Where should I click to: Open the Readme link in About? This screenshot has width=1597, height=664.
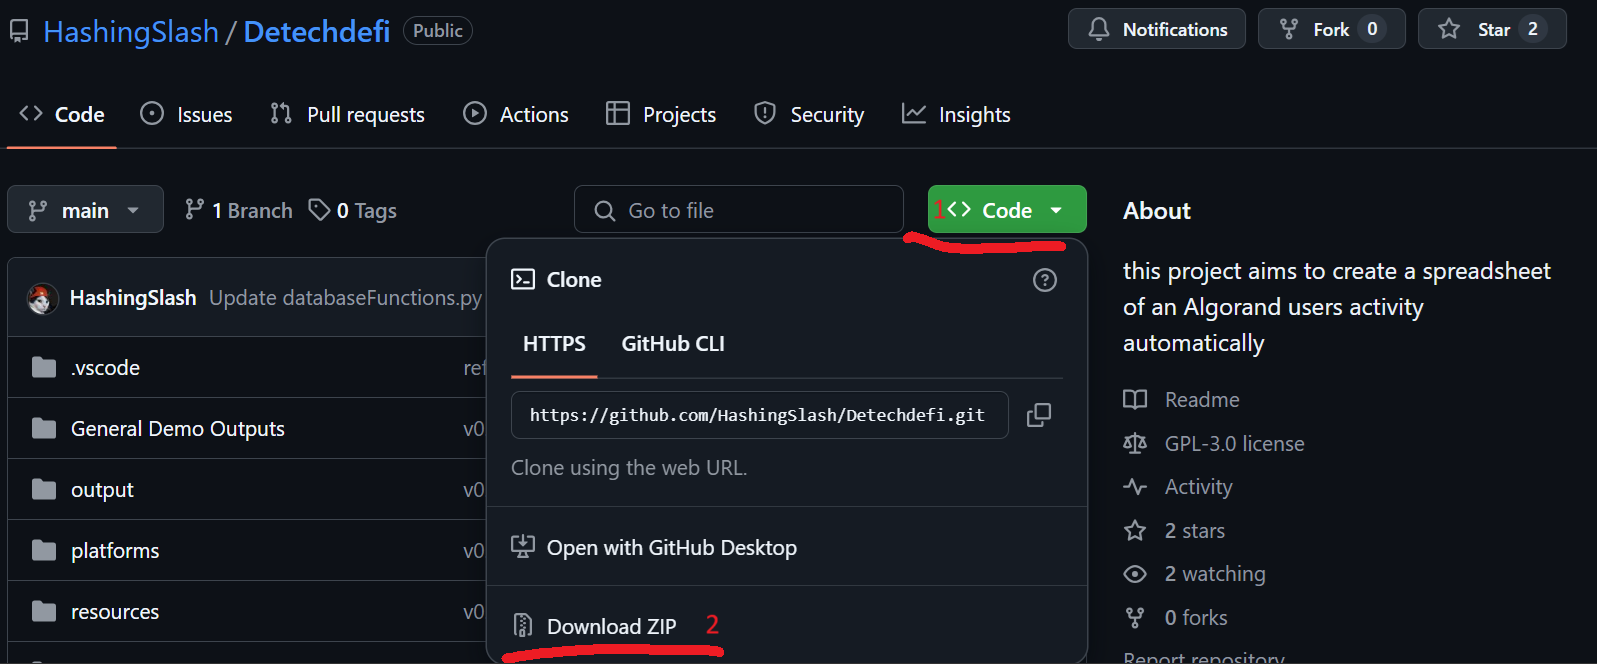[x=1201, y=400]
